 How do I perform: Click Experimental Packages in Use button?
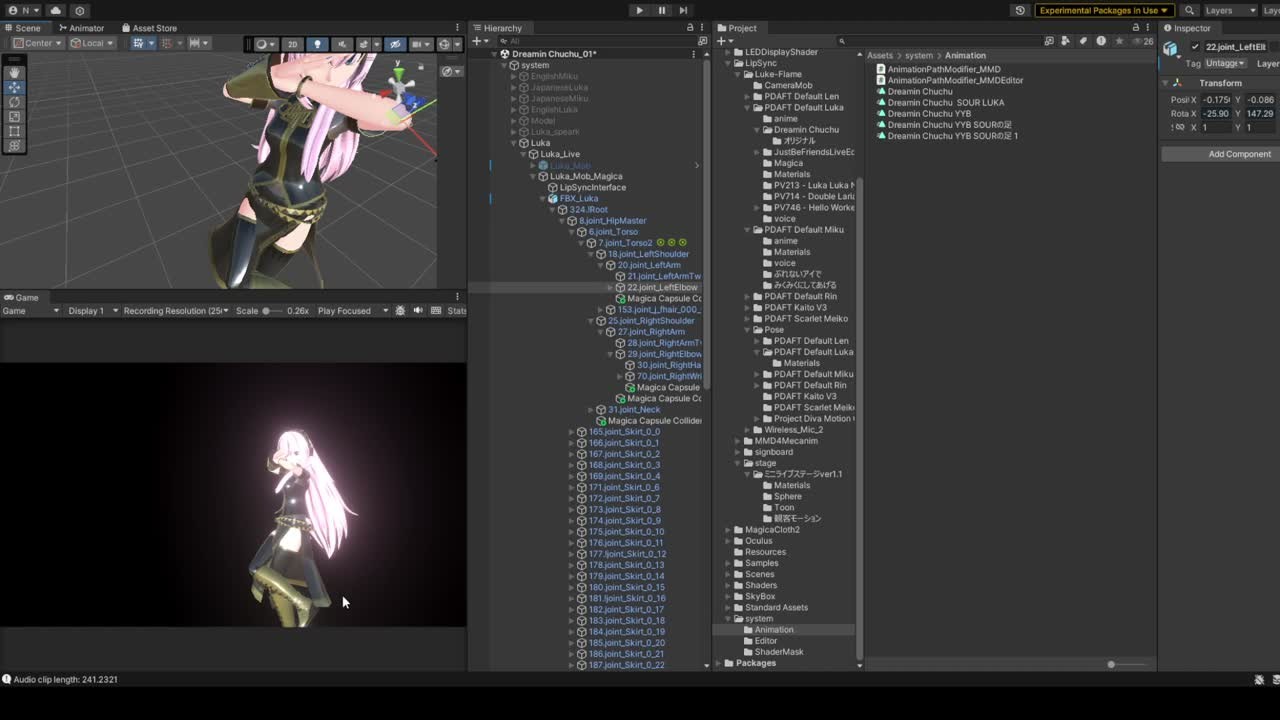1102,10
